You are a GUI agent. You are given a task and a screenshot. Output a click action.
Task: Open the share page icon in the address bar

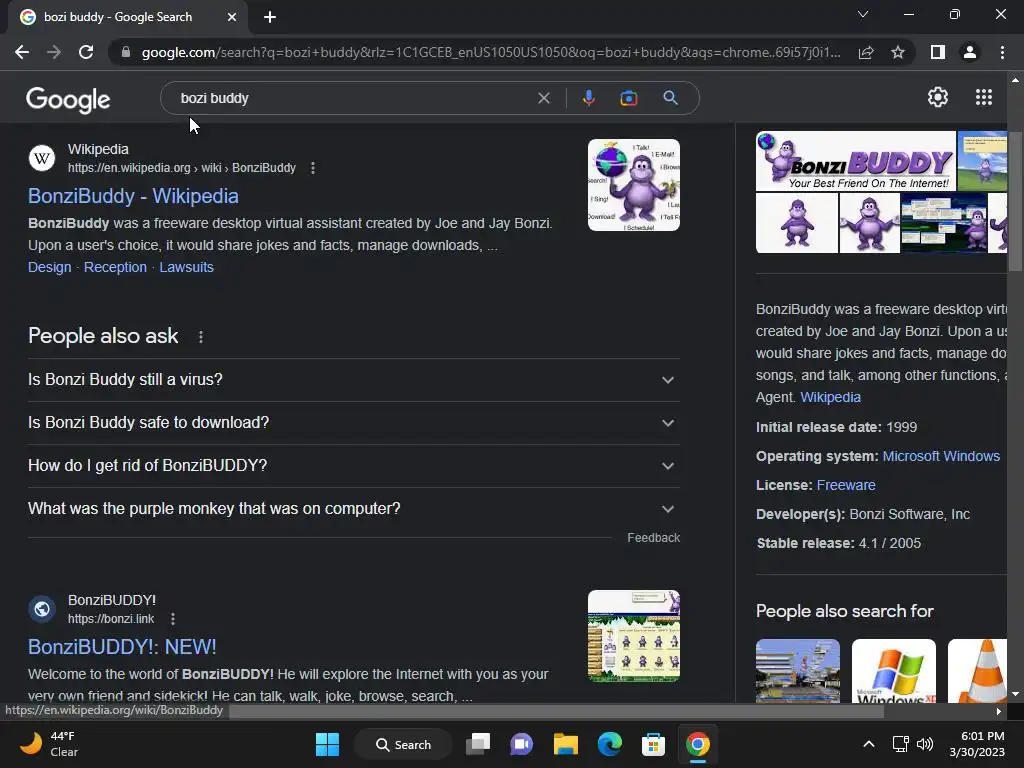pos(866,52)
